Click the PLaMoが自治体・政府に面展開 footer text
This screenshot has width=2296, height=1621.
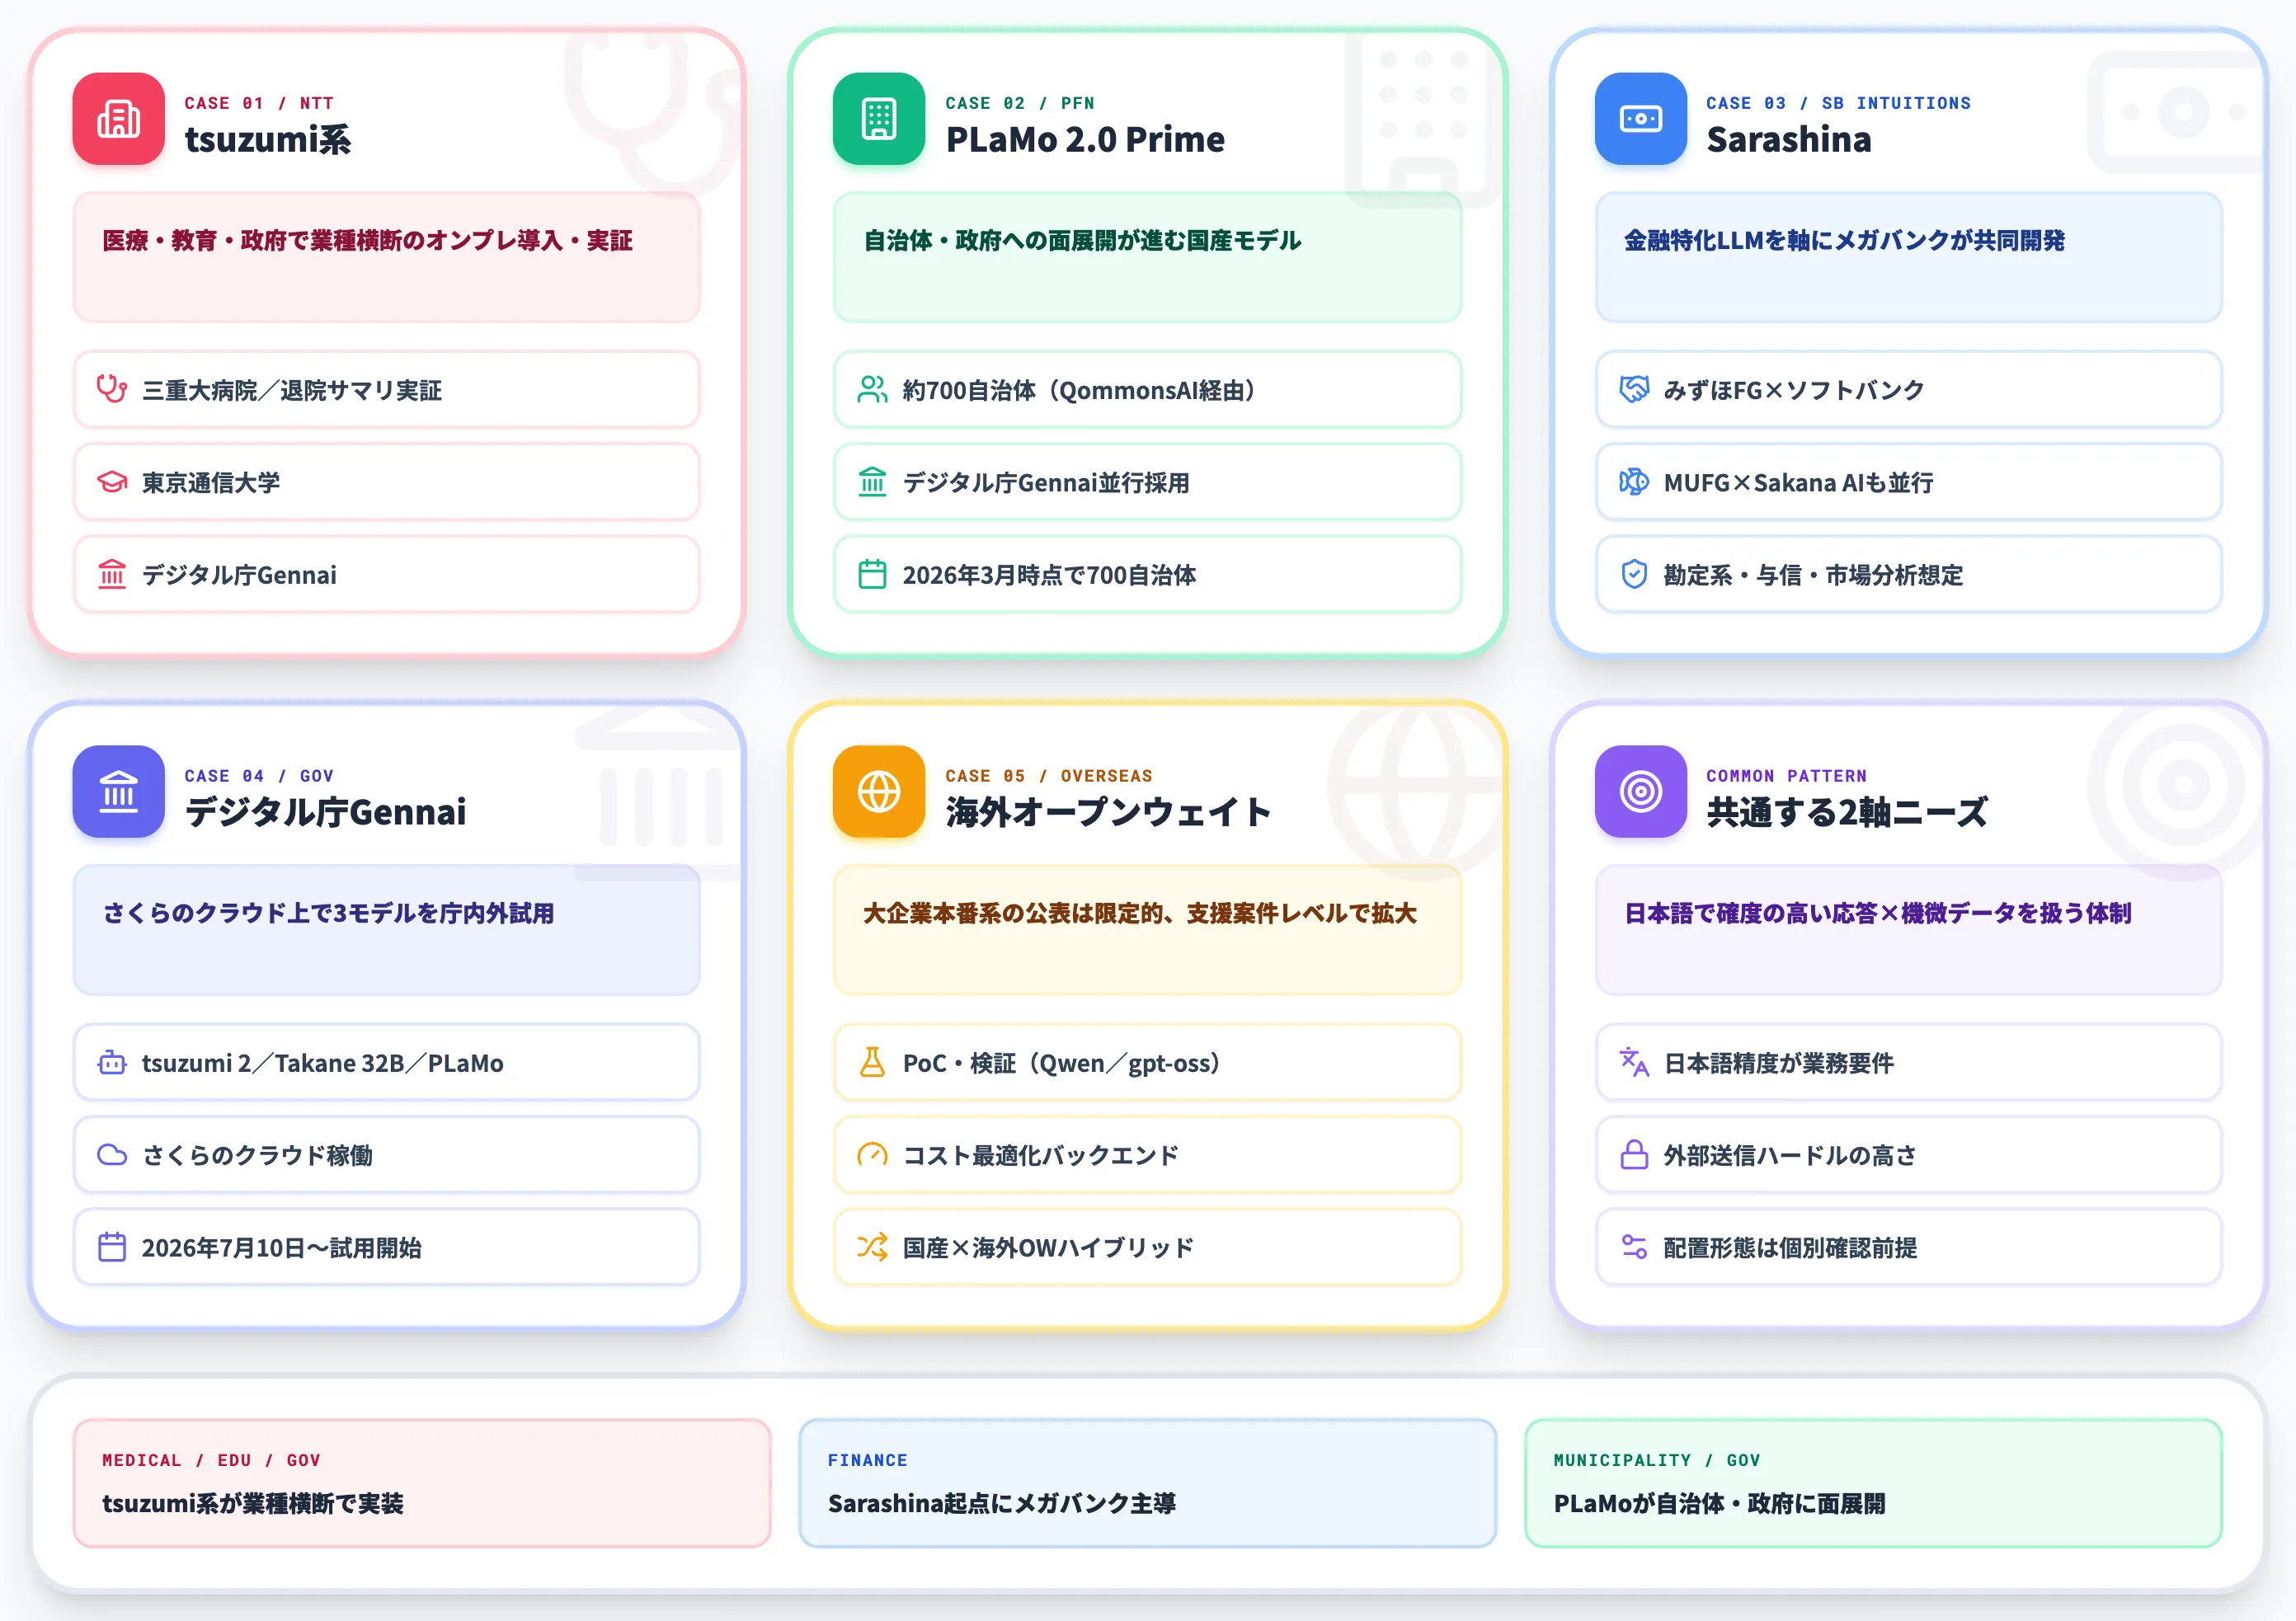coord(1719,1504)
